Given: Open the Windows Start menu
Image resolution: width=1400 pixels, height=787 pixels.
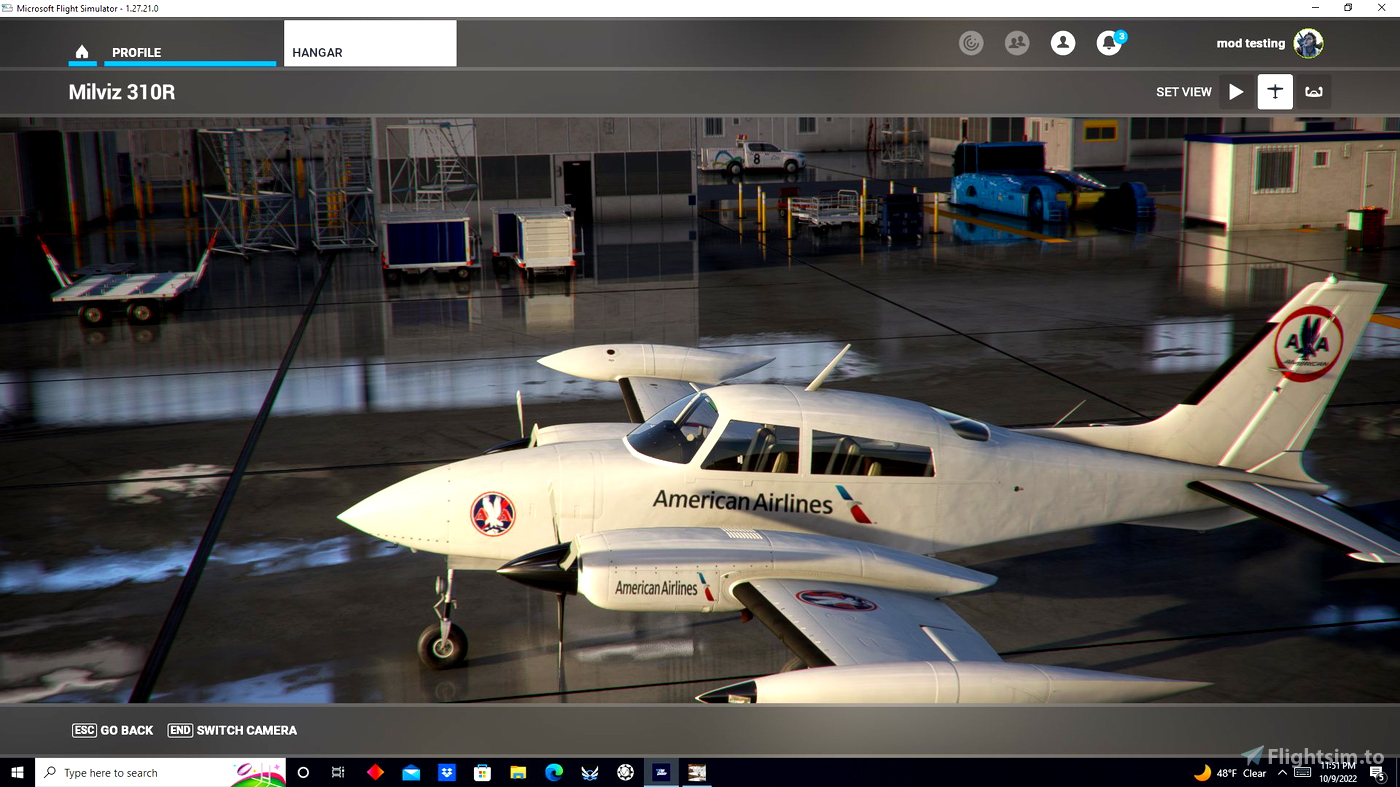Looking at the screenshot, I should click(x=17, y=773).
